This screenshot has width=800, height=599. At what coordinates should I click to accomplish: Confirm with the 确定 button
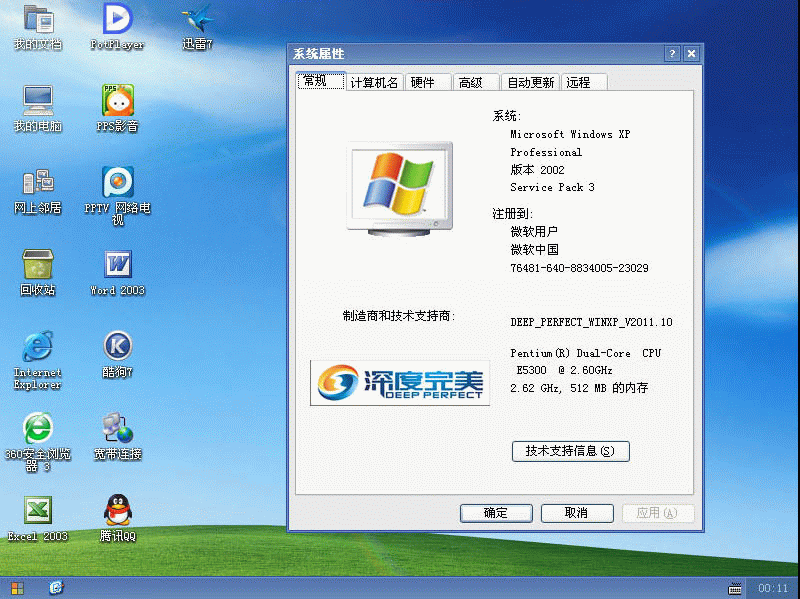496,513
